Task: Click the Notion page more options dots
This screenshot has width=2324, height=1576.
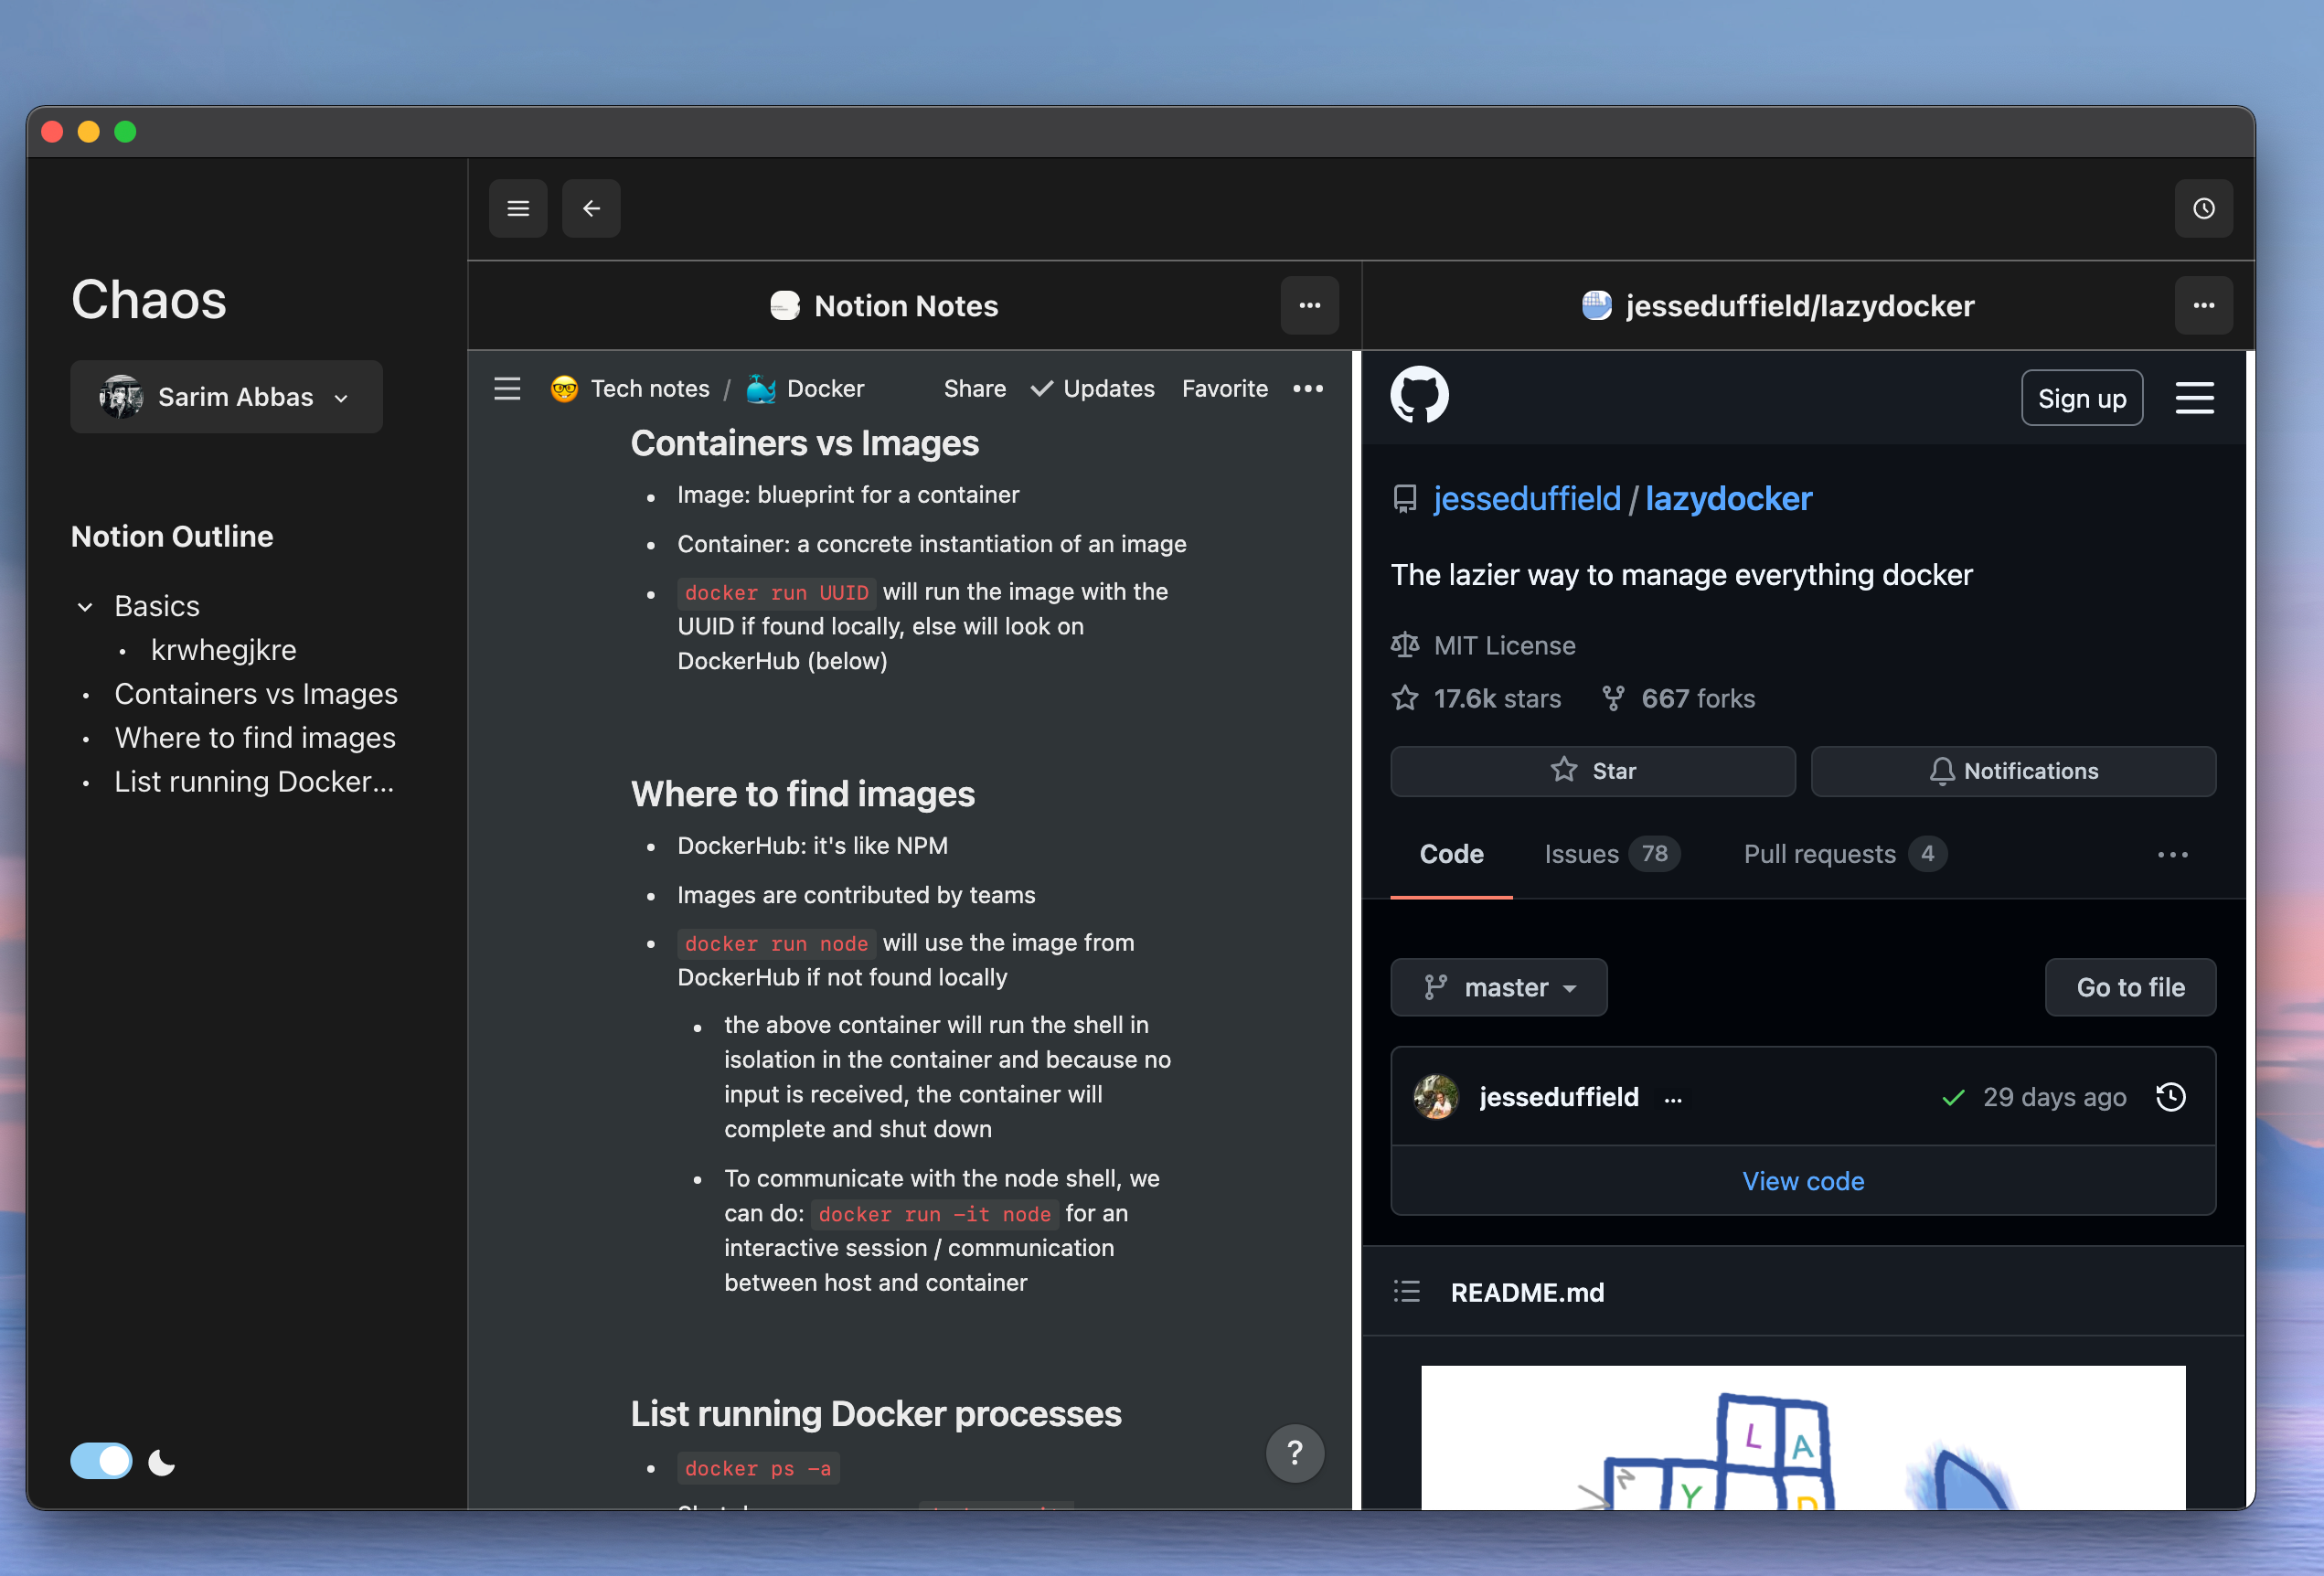Action: [1308, 388]
